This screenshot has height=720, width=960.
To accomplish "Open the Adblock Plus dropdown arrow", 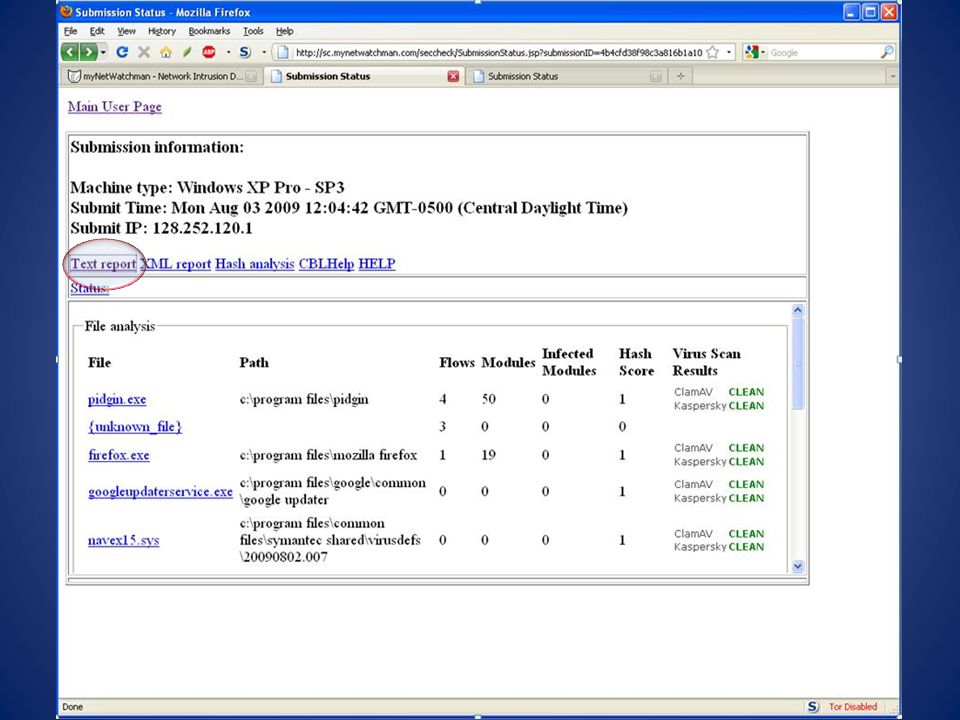I will (x=228, y=53).
